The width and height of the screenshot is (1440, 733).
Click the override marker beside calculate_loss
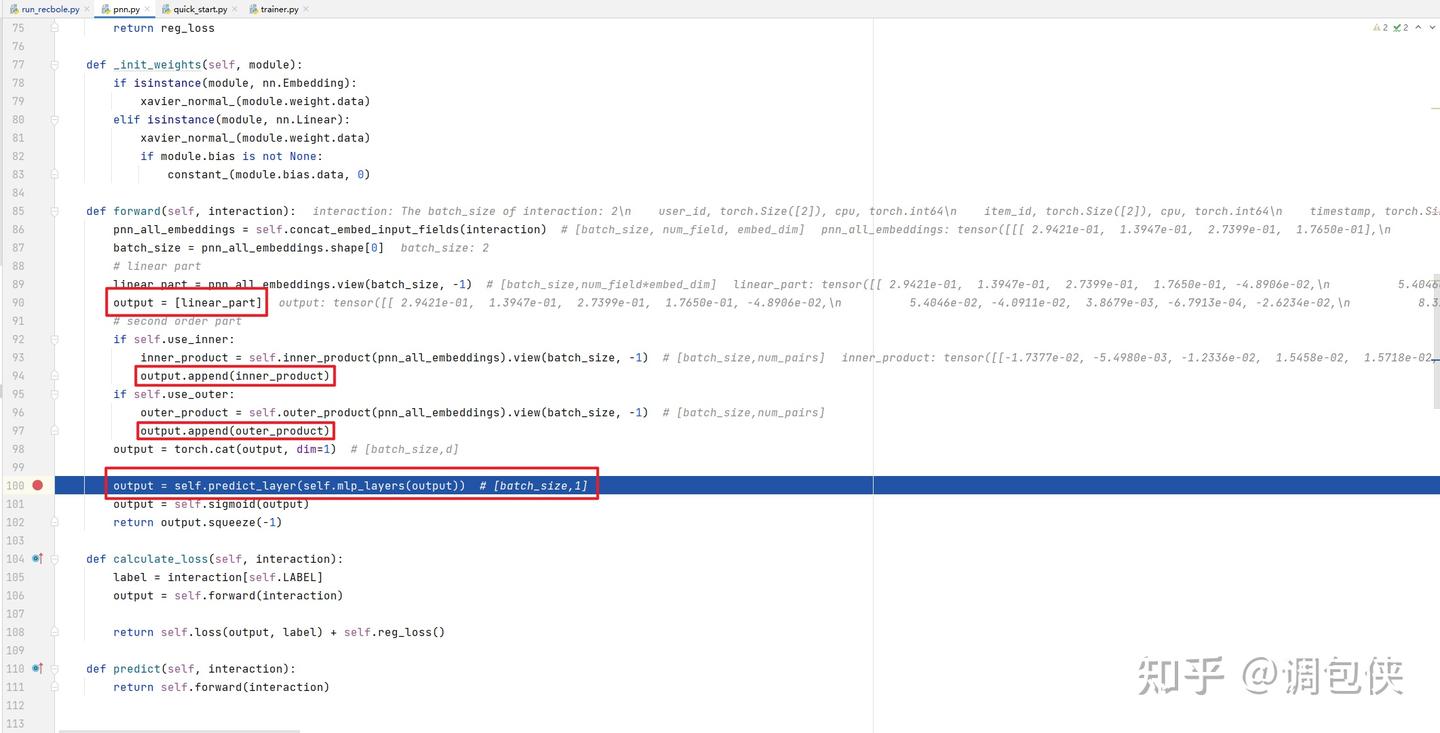tap(38, 558)
